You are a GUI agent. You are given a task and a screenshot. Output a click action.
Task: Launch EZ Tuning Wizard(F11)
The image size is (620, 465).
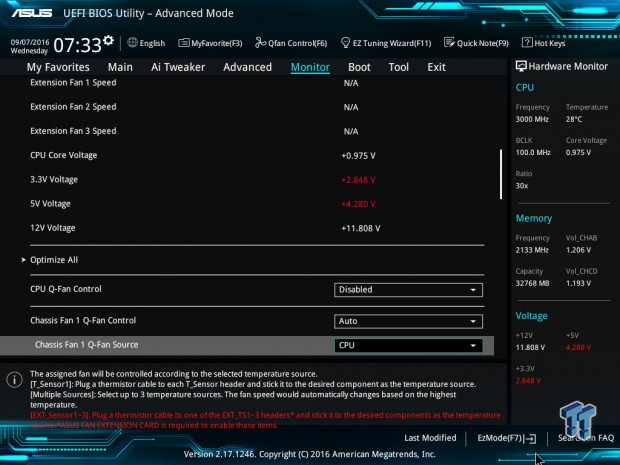pyautogui.click(x=386, y=43)
